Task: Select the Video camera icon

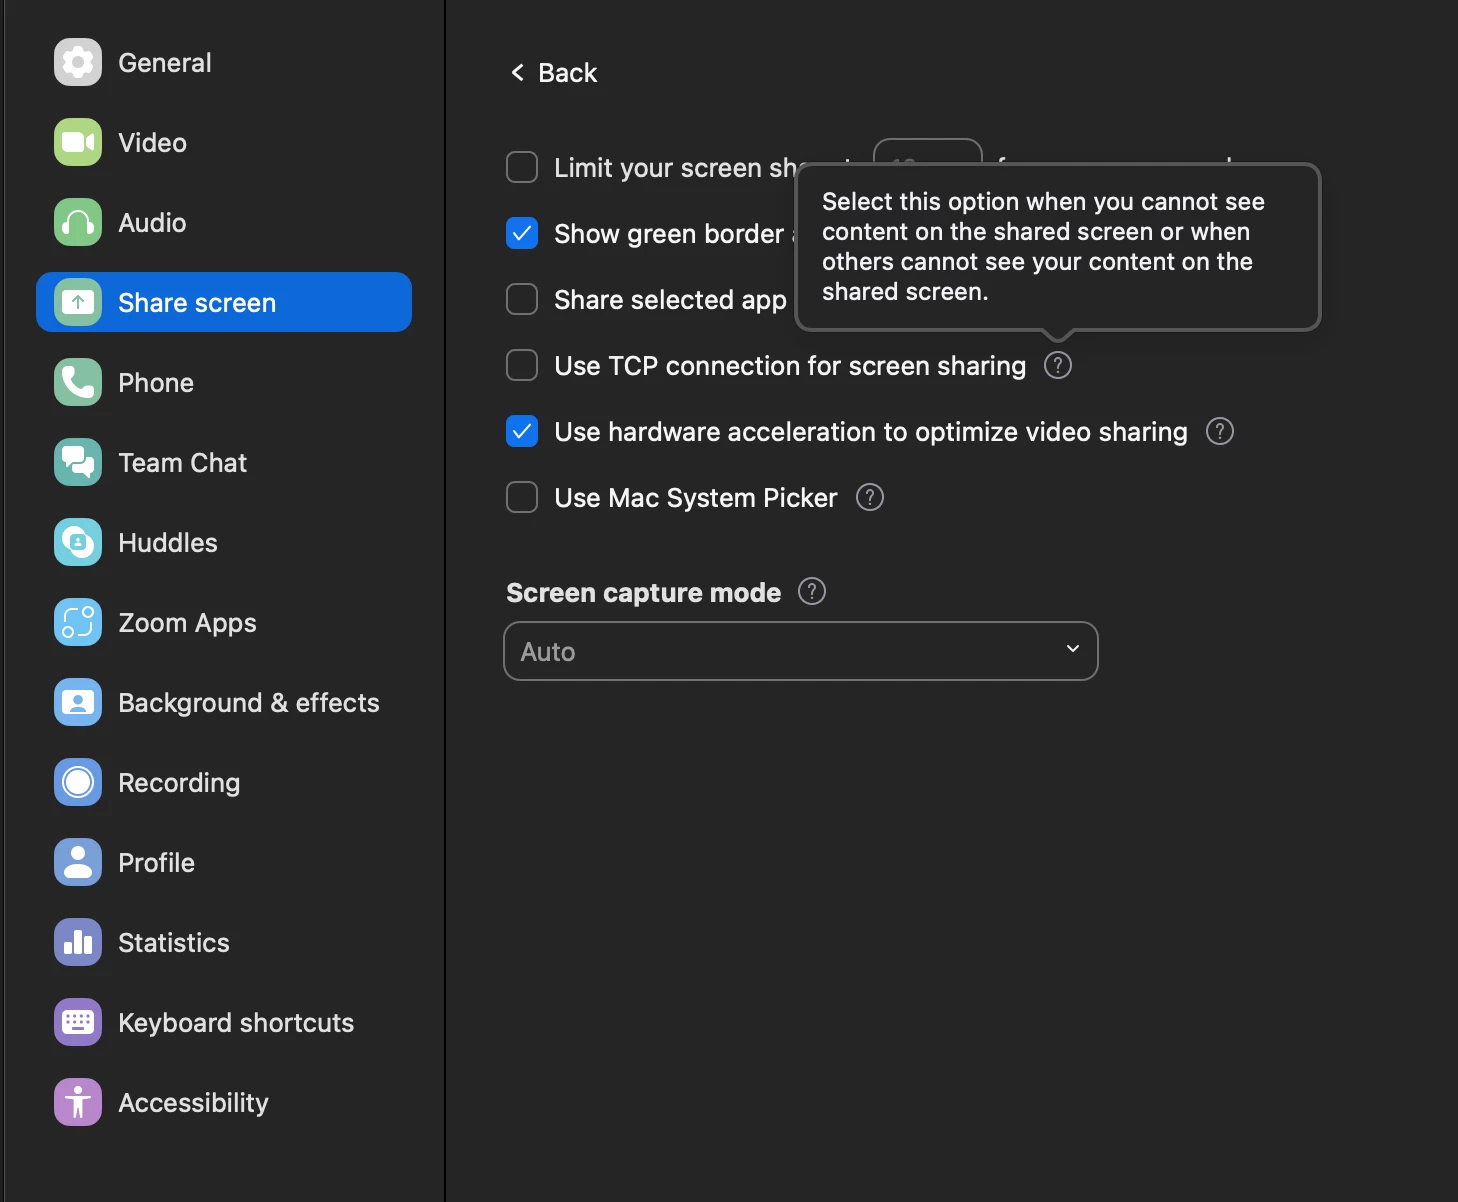Action: point(78,142)
